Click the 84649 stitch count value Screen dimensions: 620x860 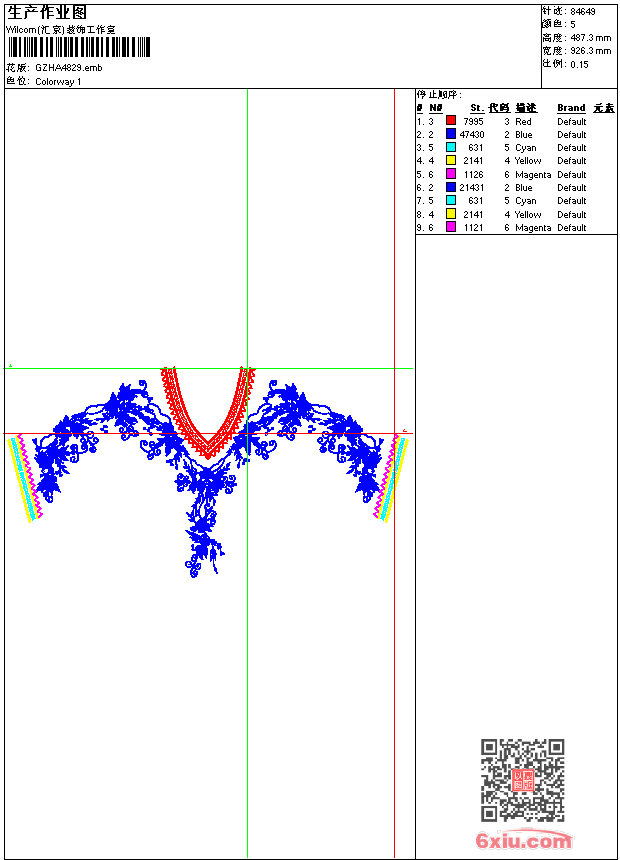583,11
